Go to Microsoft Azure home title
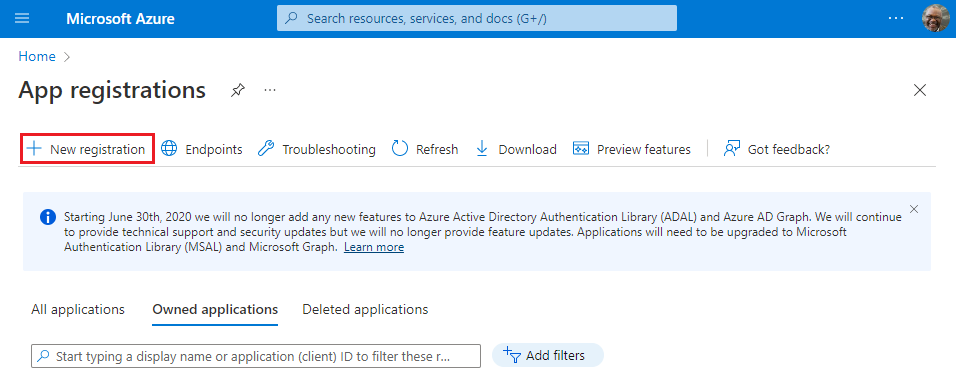Screen dimensions: 956x391 120,18
